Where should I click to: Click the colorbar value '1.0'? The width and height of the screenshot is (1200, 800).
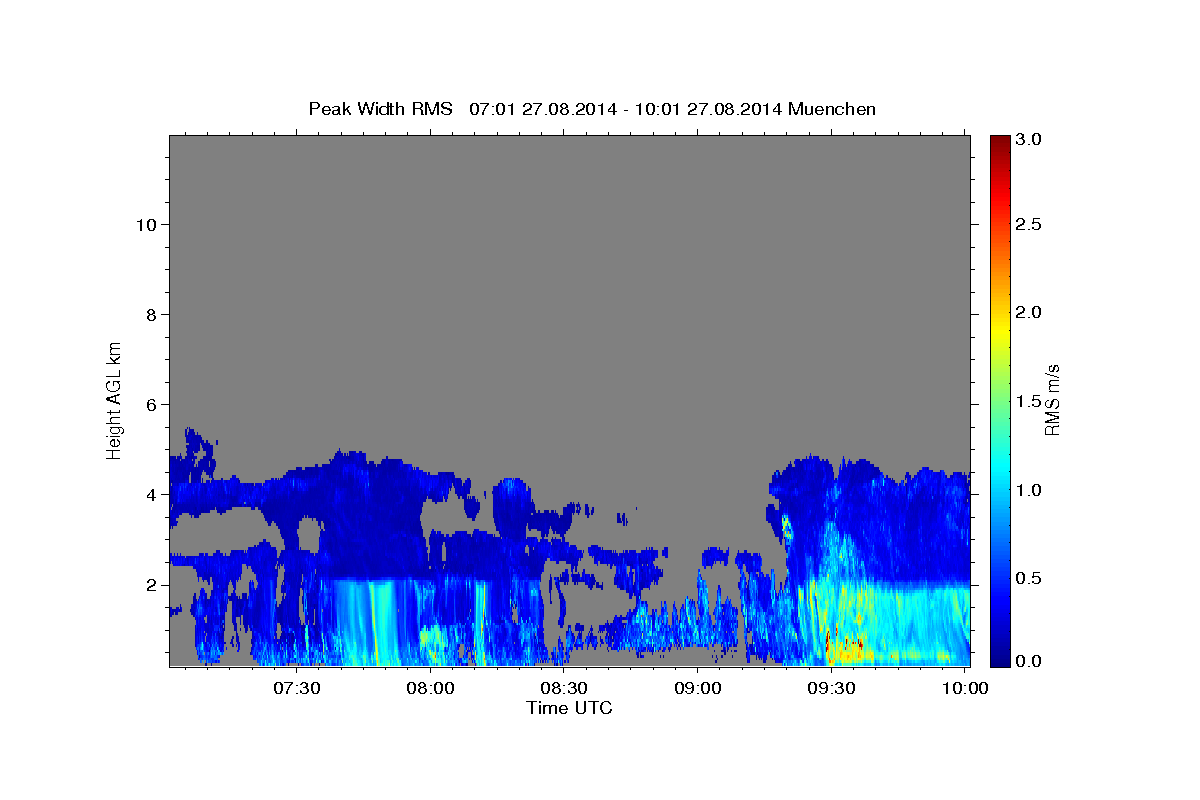[x=1027, y=490]
